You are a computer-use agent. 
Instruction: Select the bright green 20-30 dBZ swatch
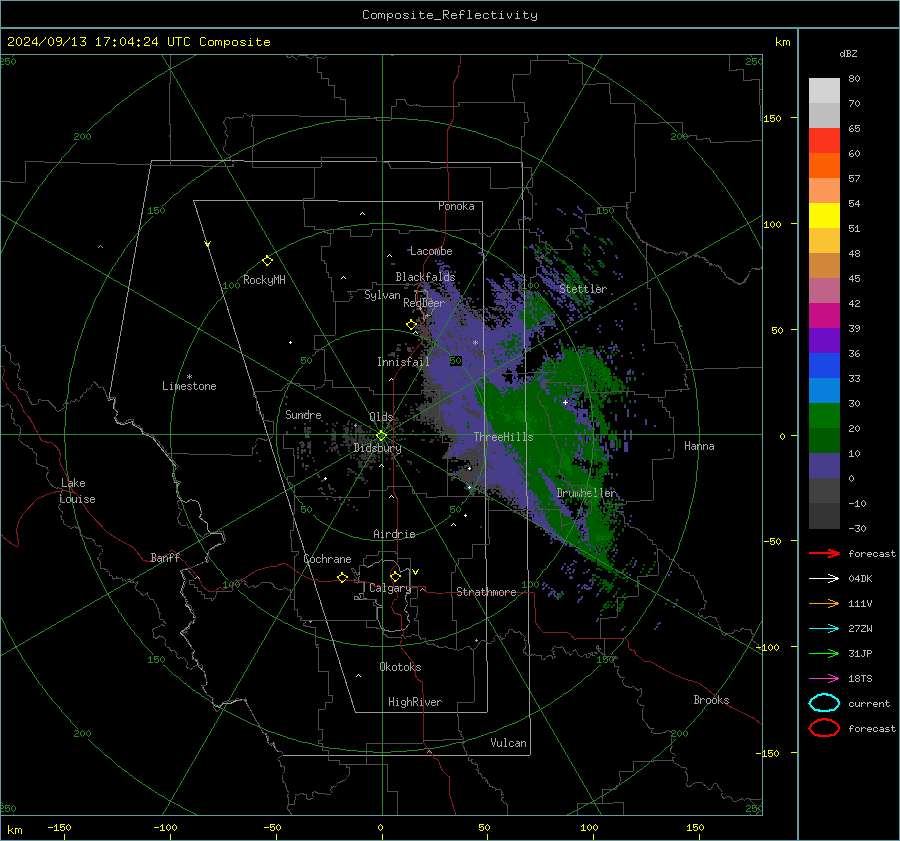[x=824, y=415]
